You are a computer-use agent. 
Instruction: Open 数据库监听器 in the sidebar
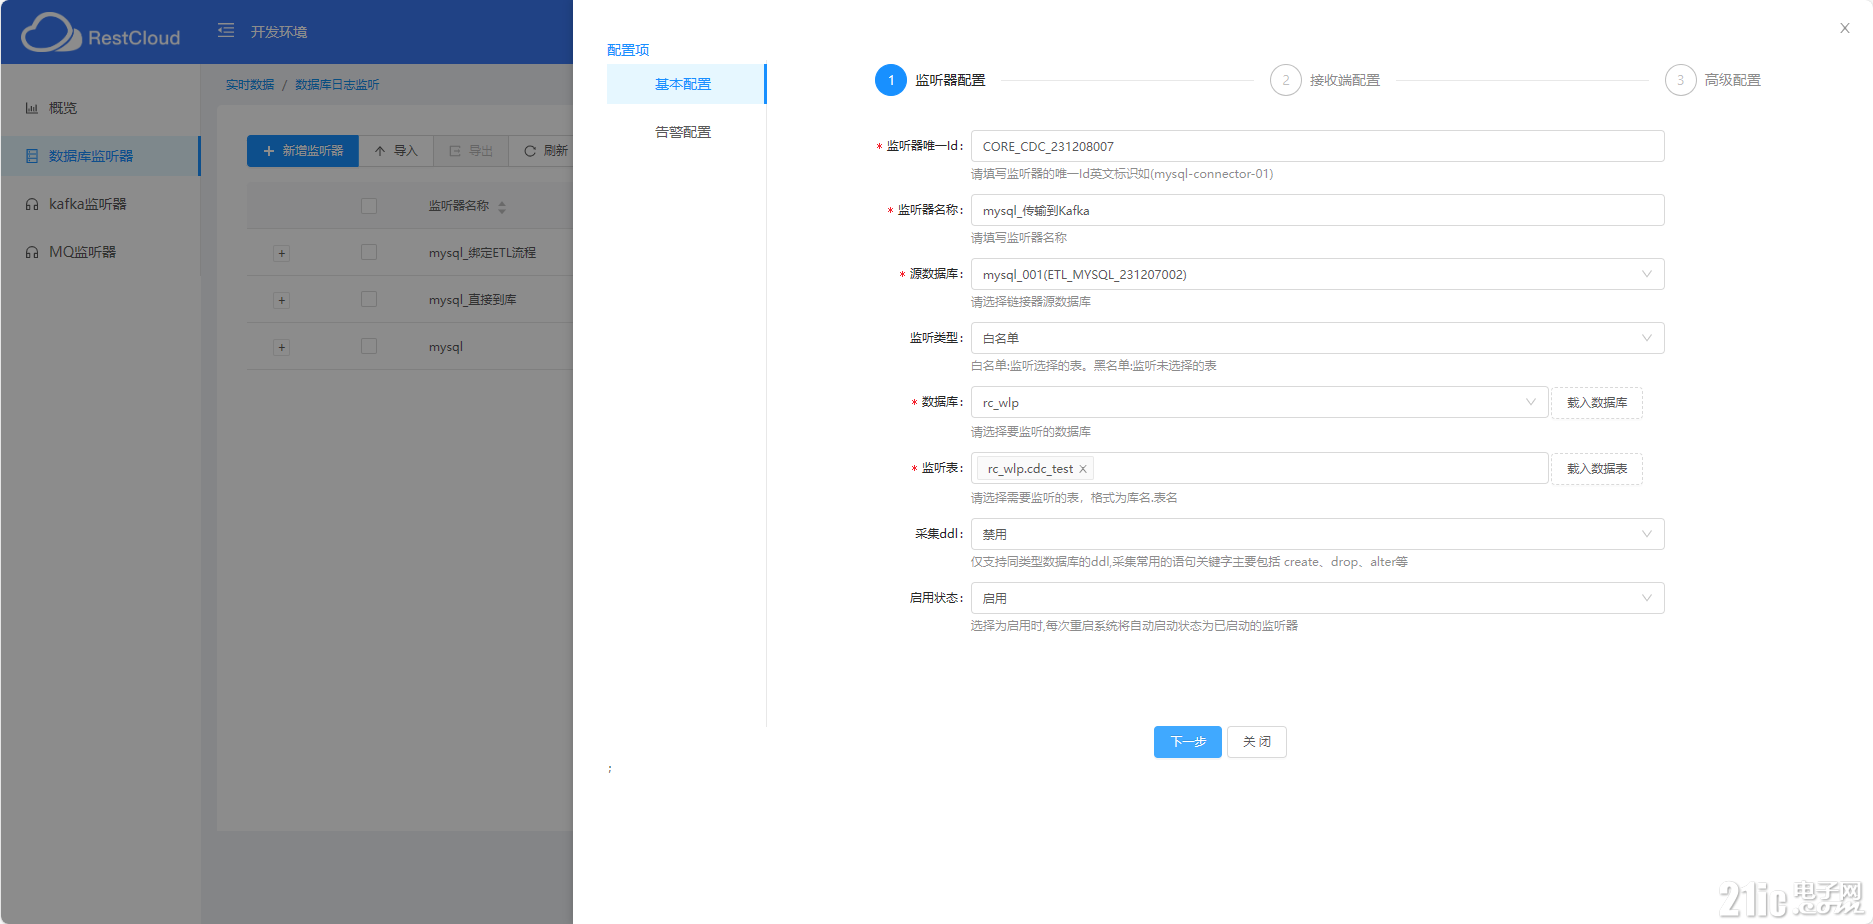100,156
